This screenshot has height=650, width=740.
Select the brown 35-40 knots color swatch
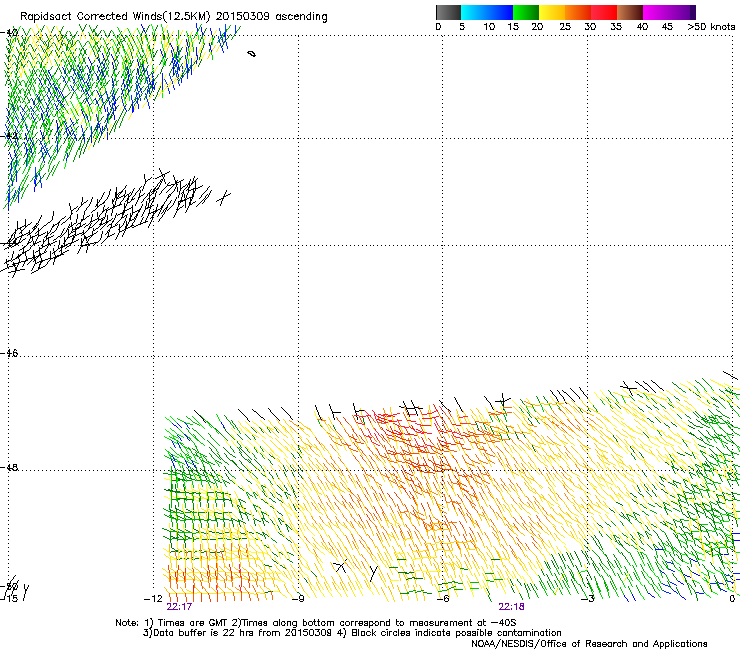[x=630, y=12]
